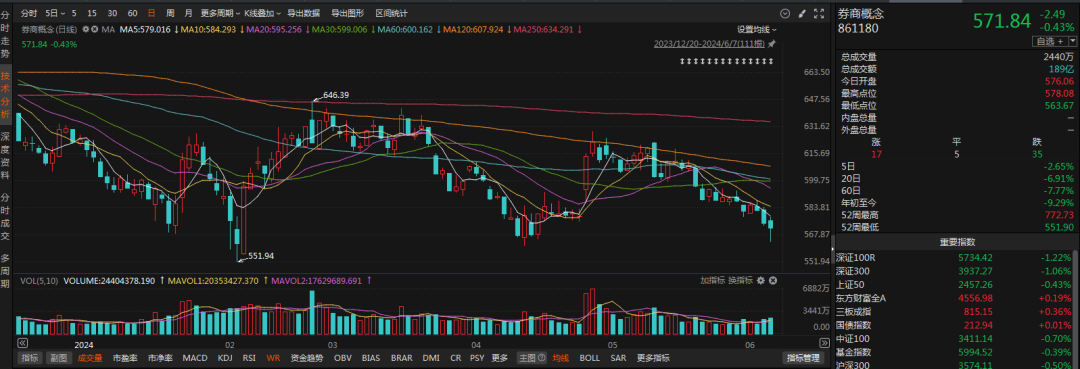The image size is (1080, 369).
Task: Close the VOL sub-chart X icon
Action: pos(773,281)
